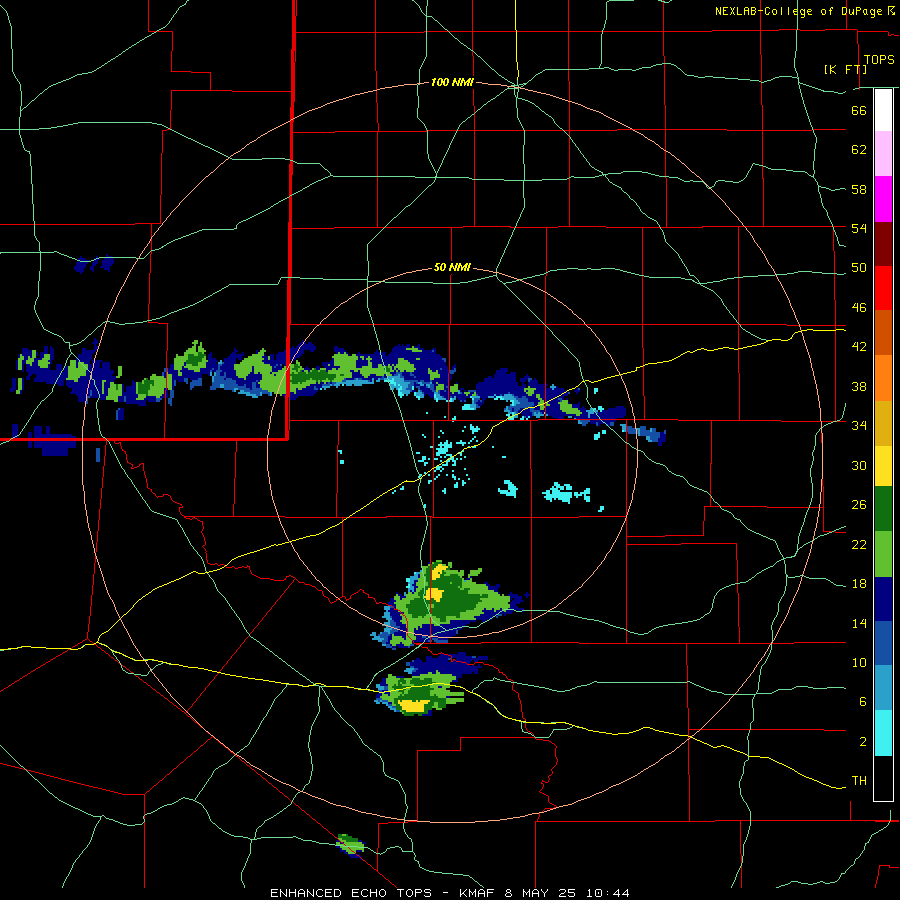Click the 62 legend value

[x=859, y=150]
